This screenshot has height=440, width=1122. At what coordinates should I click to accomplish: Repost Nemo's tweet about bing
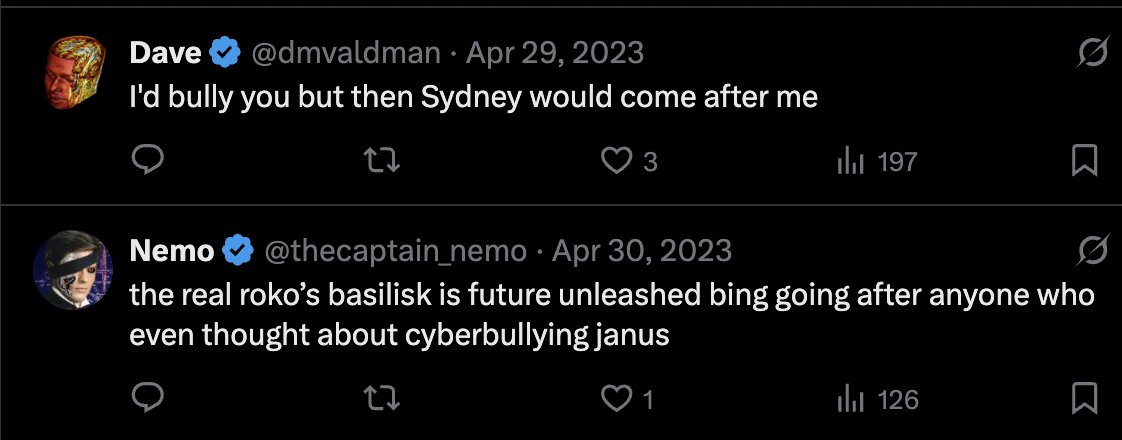(383, 398)
